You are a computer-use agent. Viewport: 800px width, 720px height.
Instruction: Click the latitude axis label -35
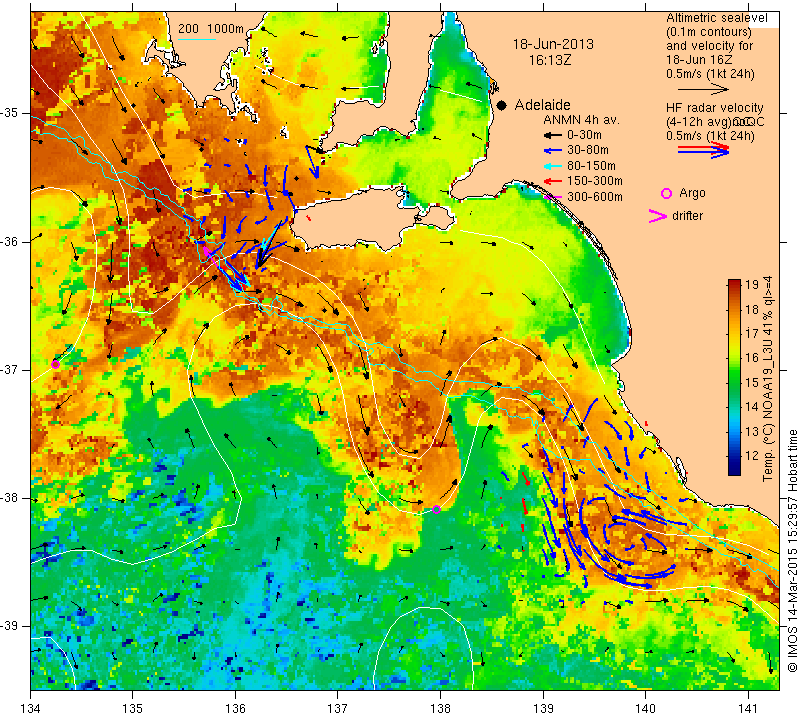pyautogui.click(x=11, y=113)
